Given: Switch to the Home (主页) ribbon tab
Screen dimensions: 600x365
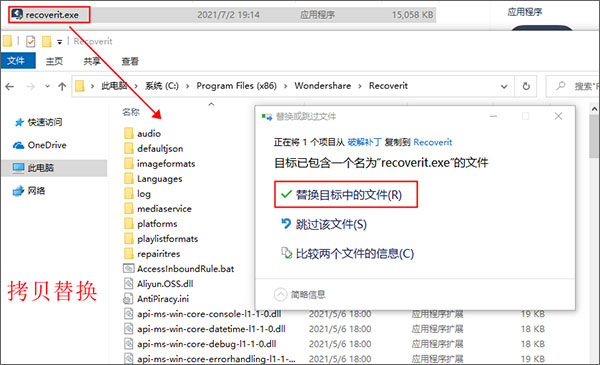Looking at the screenshot, I should click(54, 61).
